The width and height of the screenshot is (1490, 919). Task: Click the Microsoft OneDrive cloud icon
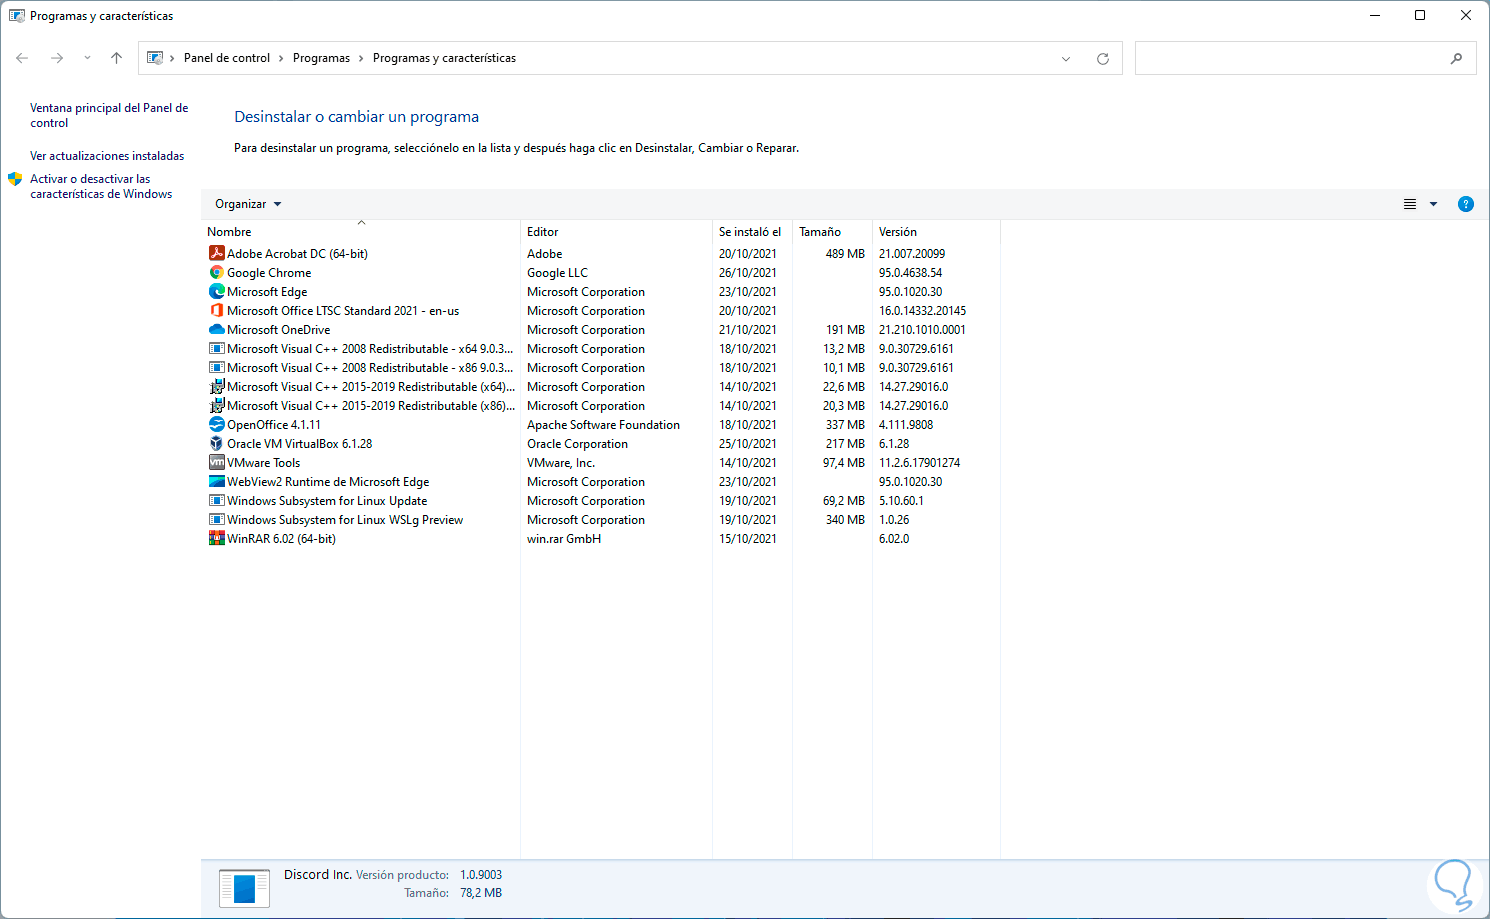(x=216, y=329)
